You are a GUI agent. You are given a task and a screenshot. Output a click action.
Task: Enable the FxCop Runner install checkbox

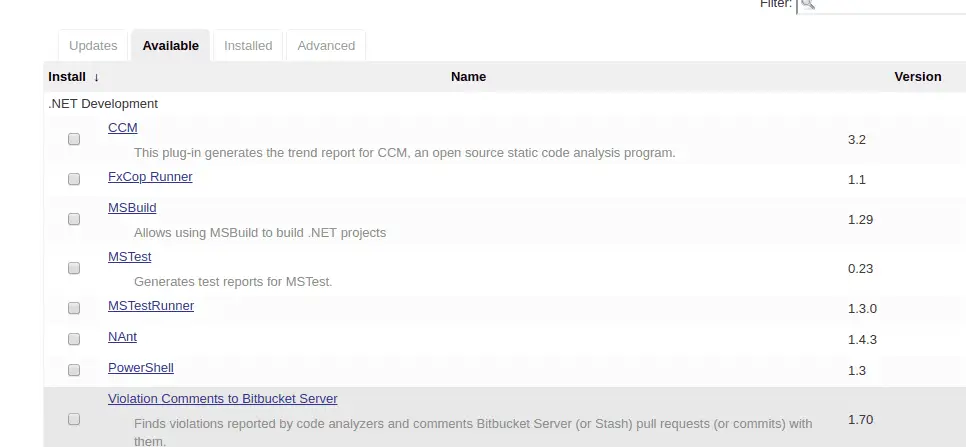click(74, 180)
